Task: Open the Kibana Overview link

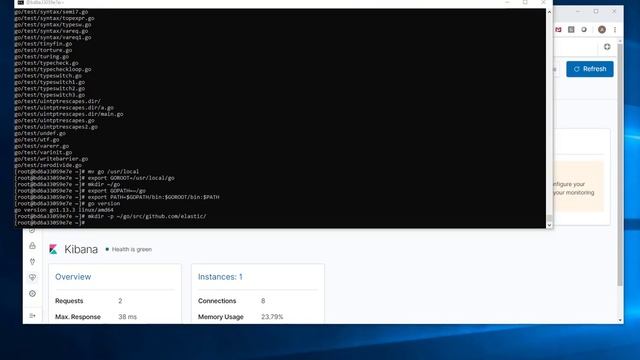Action: (73, 277)
